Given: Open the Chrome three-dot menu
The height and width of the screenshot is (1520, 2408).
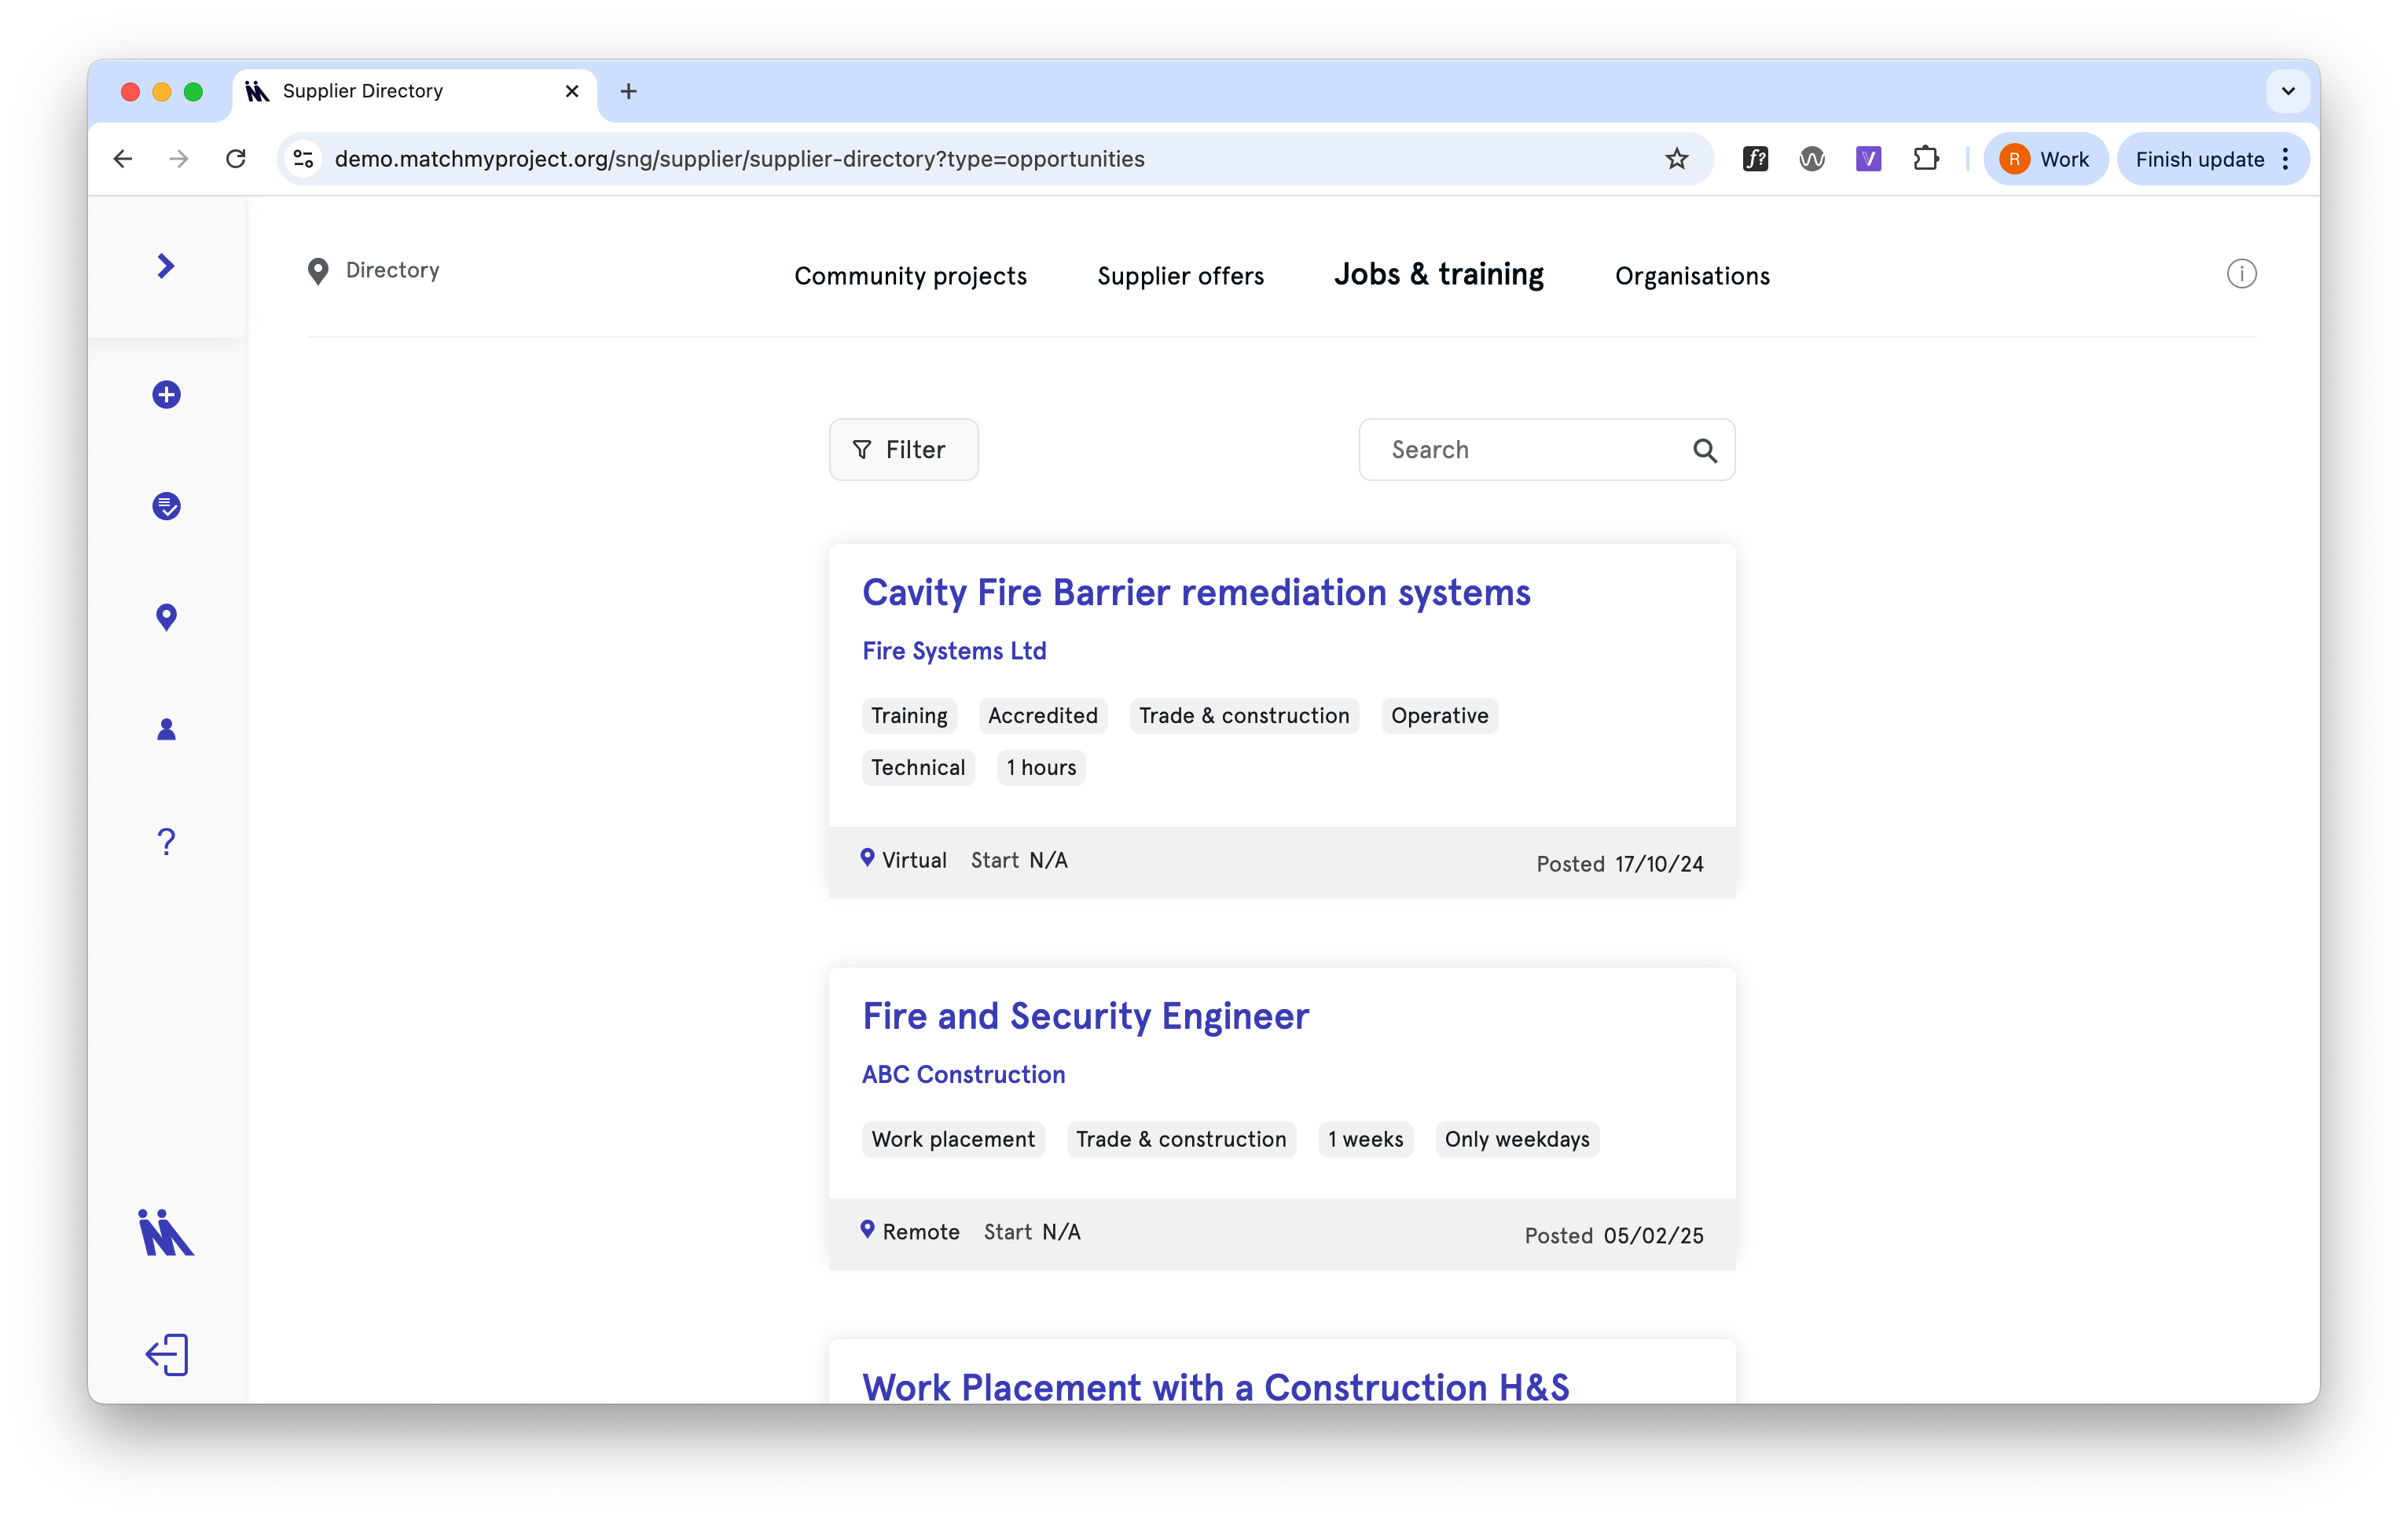Looking at the screenshot, I should tap(2285, 159).
